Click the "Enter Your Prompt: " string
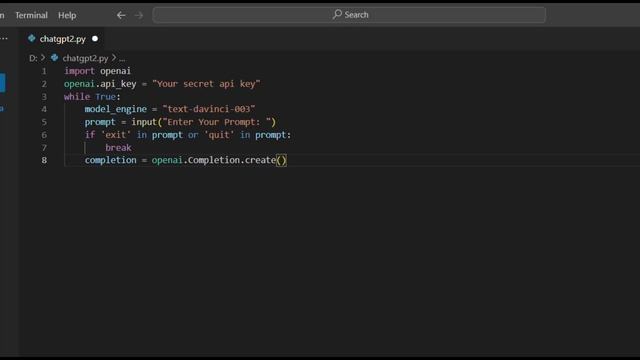 pyautogui.click(x=216, y=122)
